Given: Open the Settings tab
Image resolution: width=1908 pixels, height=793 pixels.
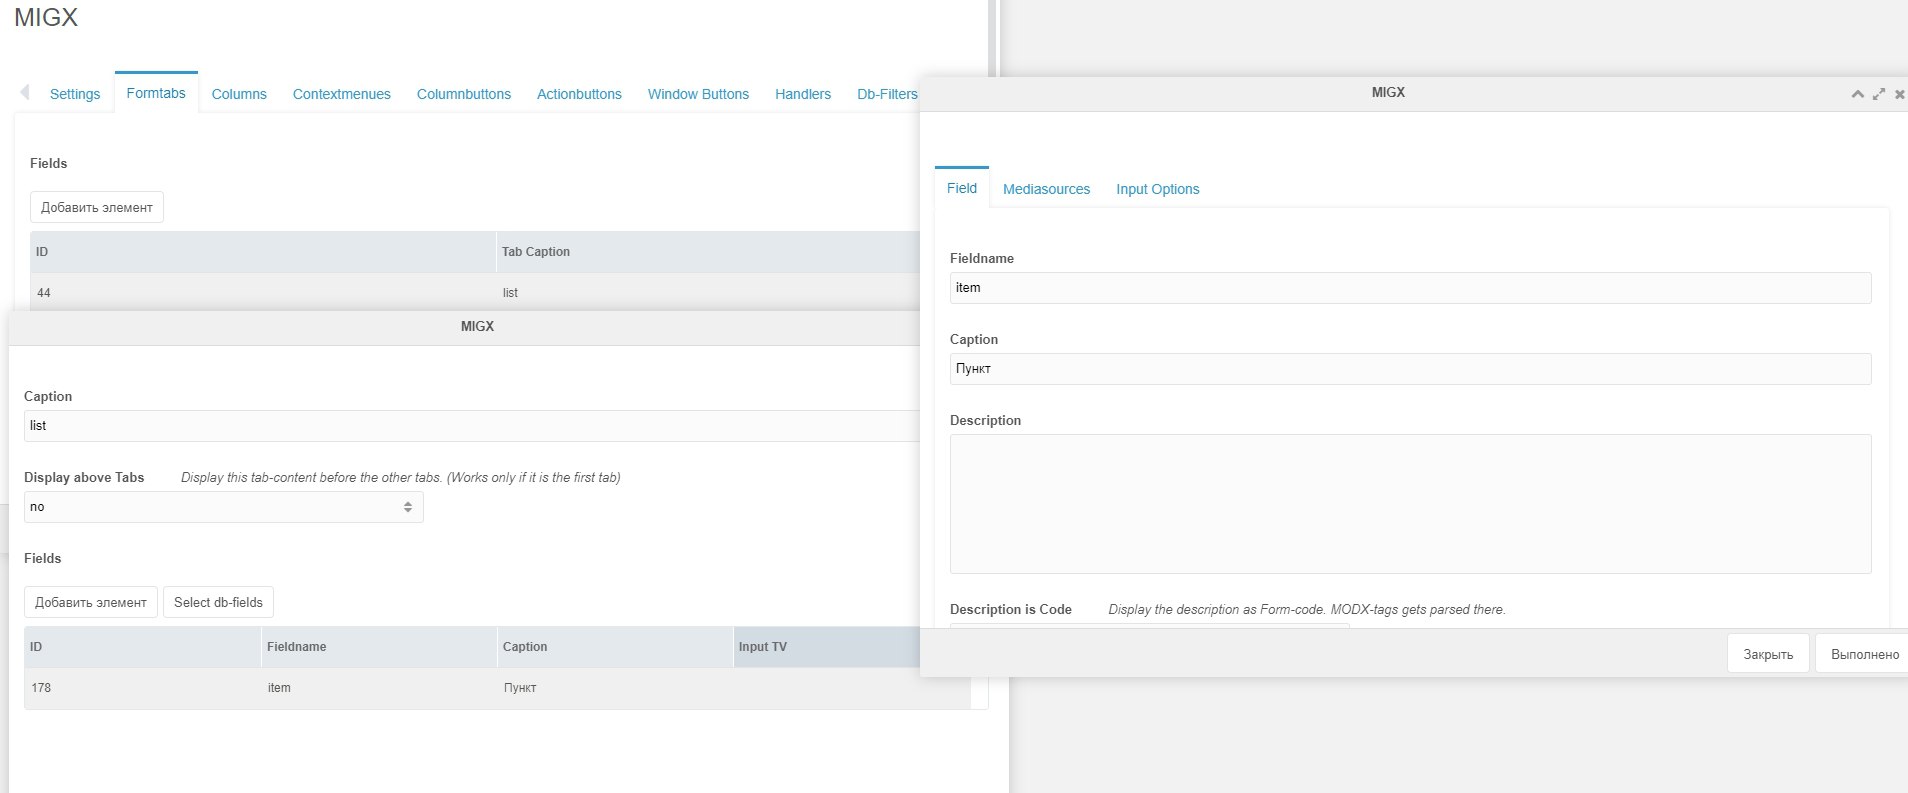Looking at the screenshot, I should click(75, 94).
